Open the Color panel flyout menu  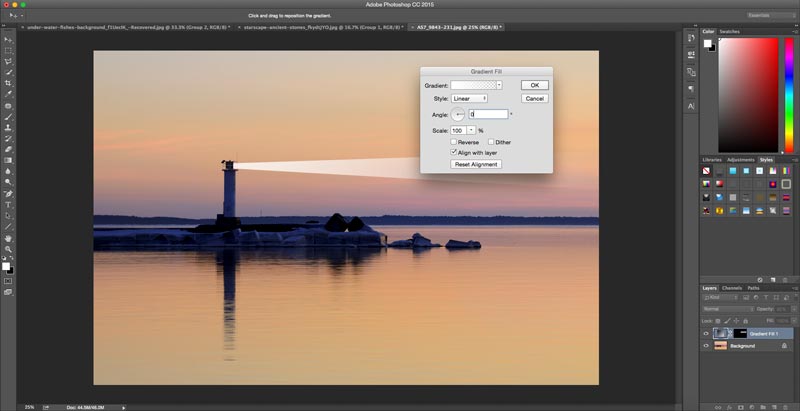pos(794,32)
